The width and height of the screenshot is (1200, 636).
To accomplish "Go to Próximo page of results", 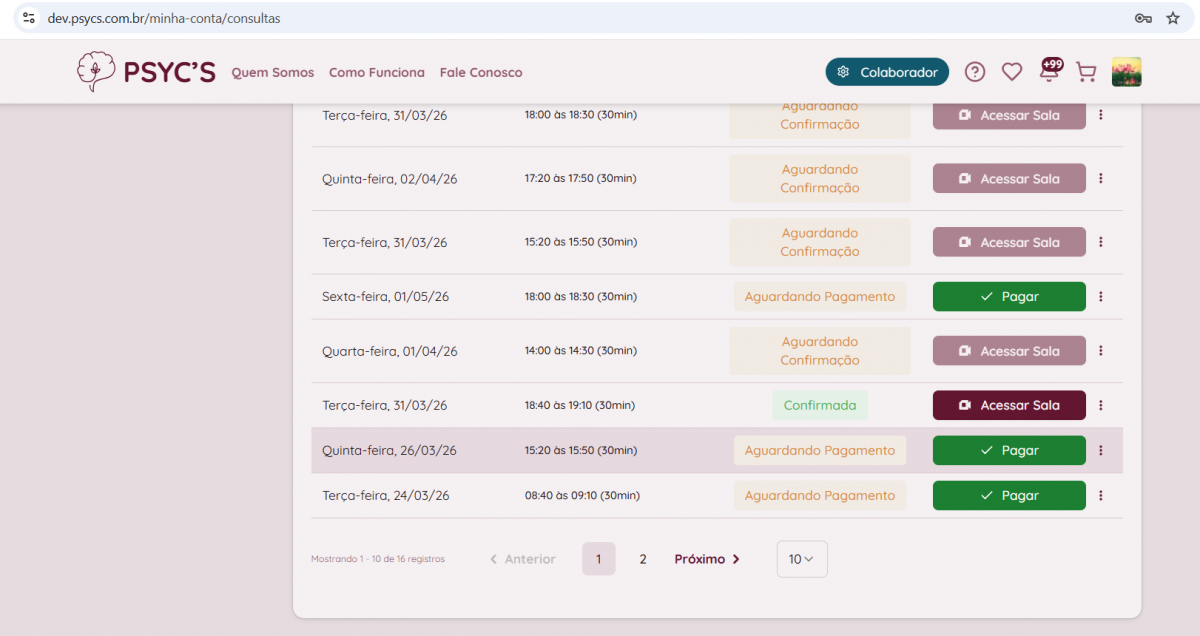I will (707, 559).
